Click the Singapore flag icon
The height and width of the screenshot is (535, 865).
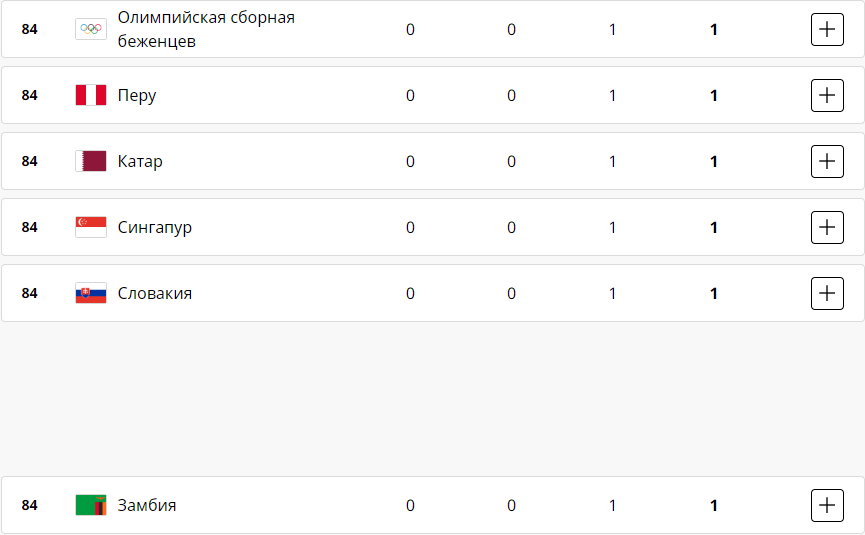(91, 228)
